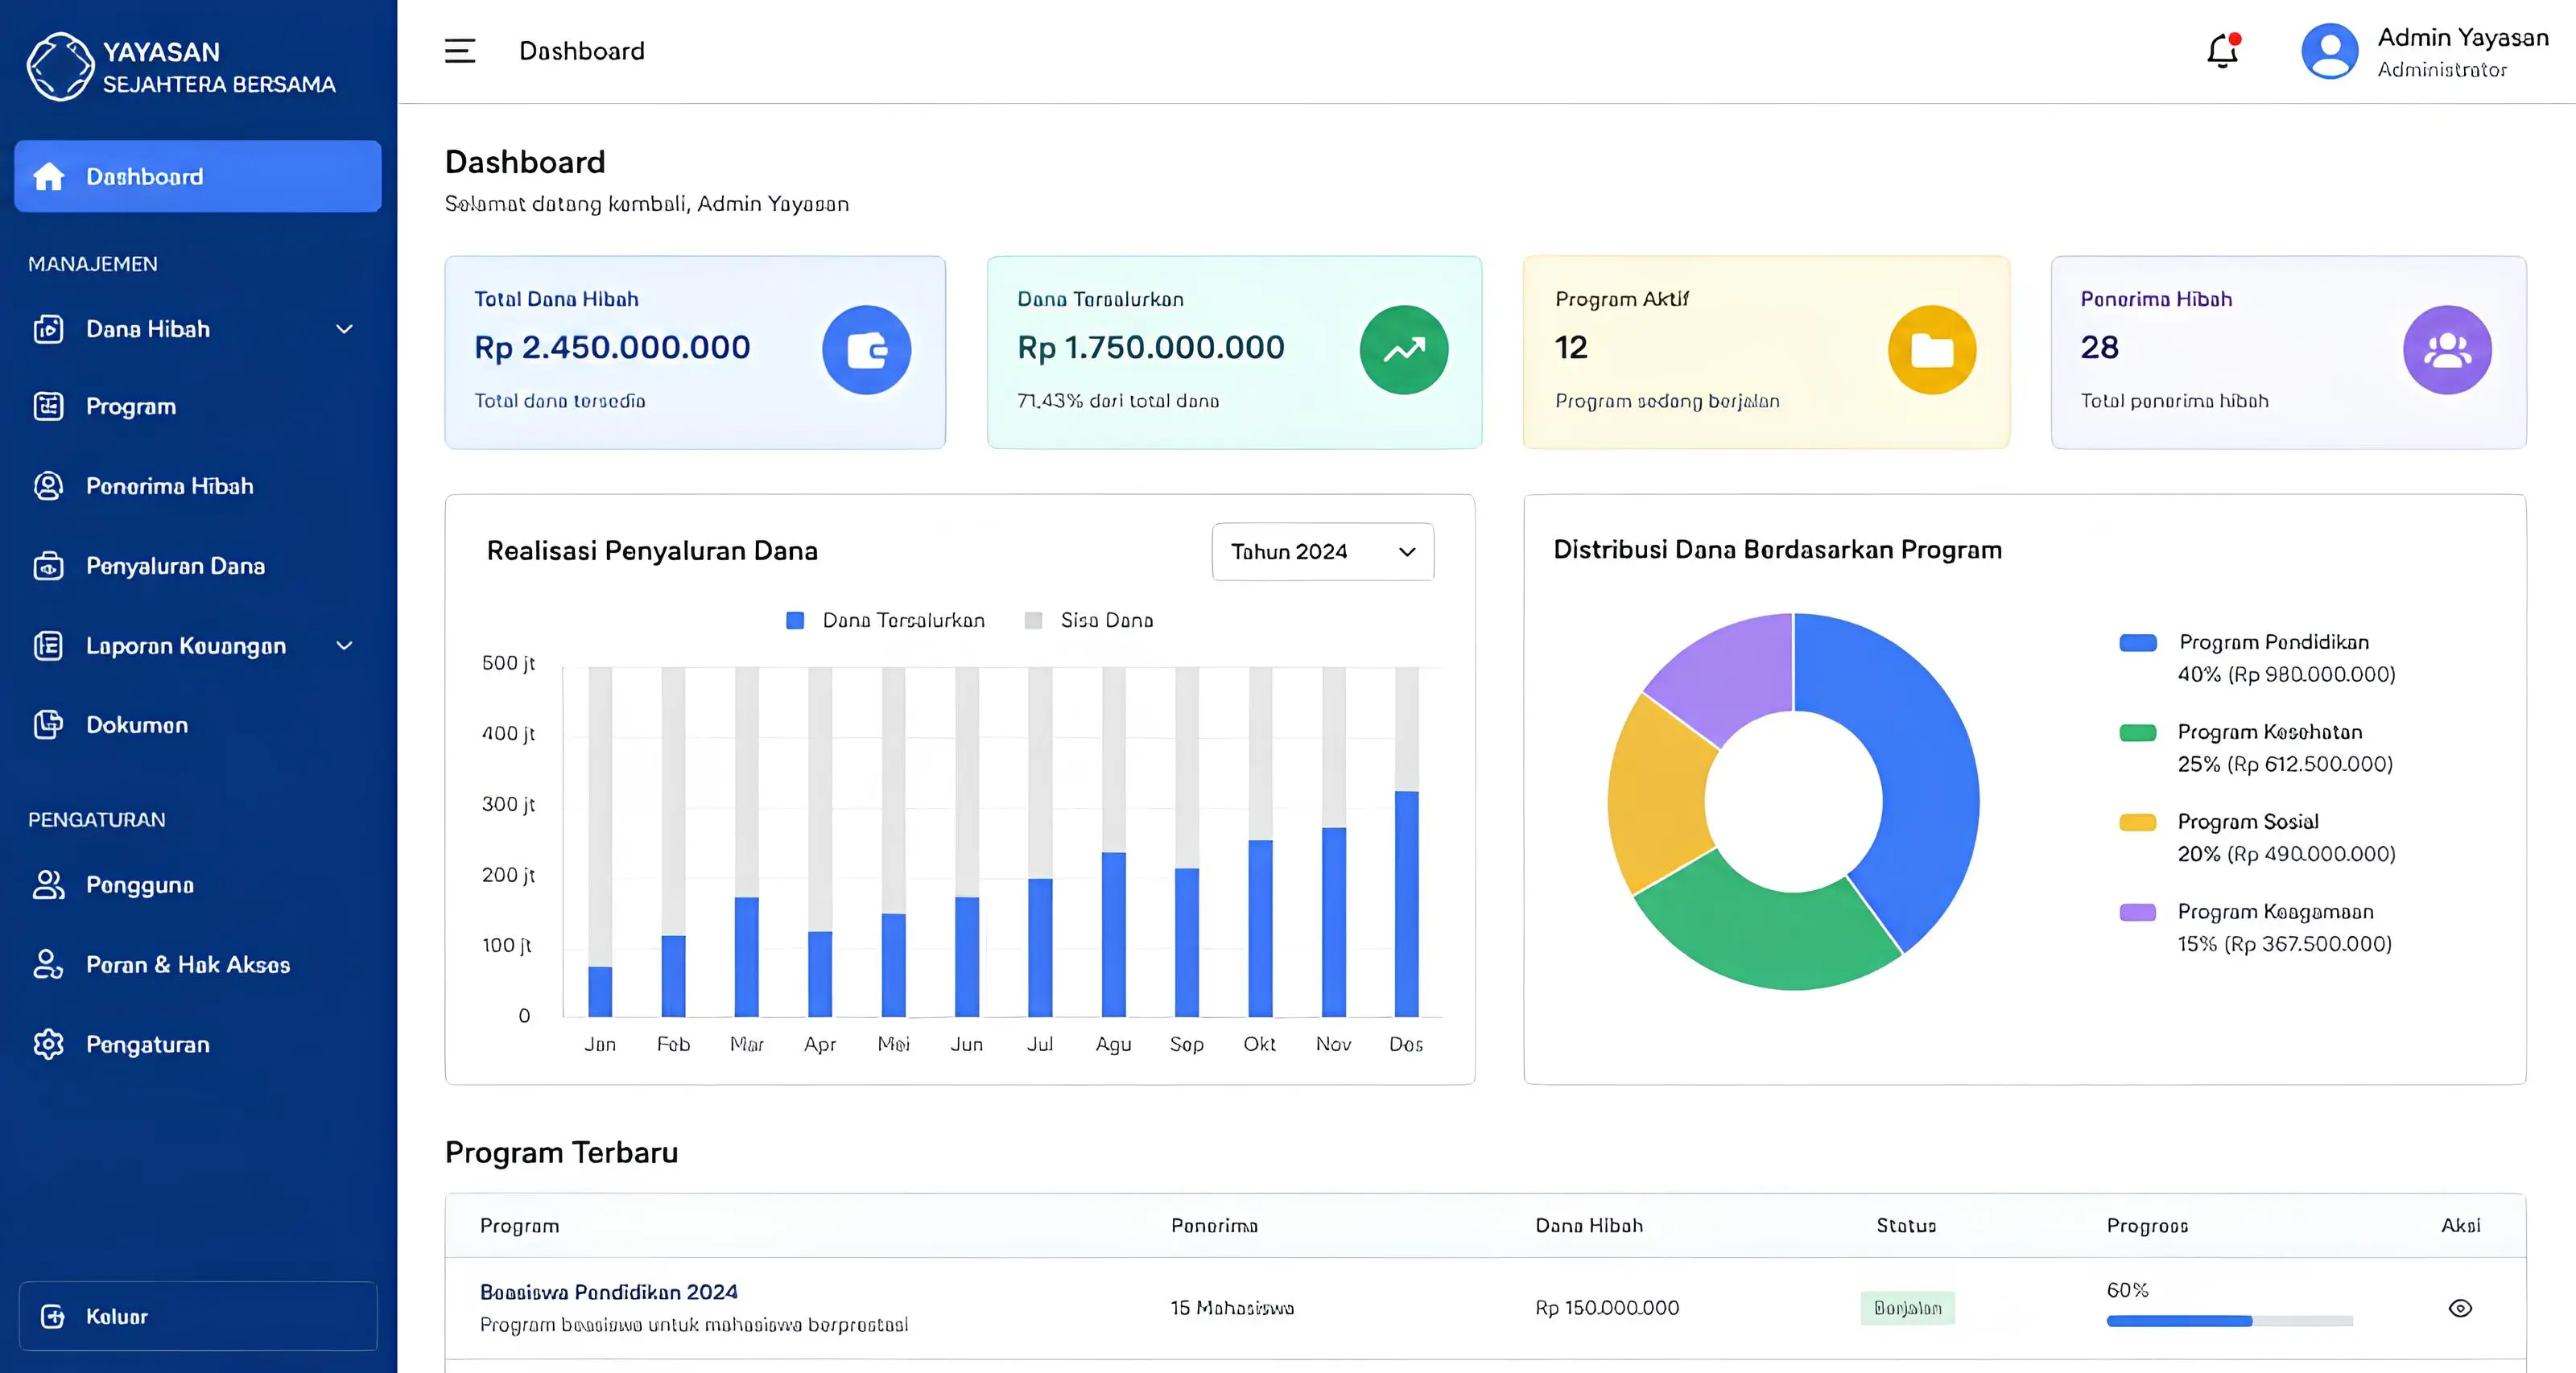Click the Yayasan Sejahtera Bersama logo
The image size is (2576, 1373).
pos(61,67)
